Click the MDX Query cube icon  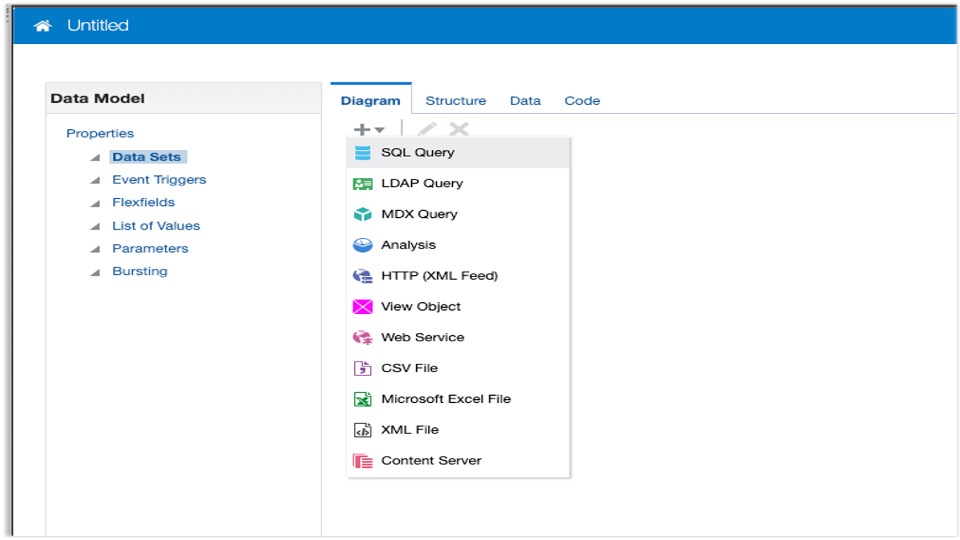[362, 214]
